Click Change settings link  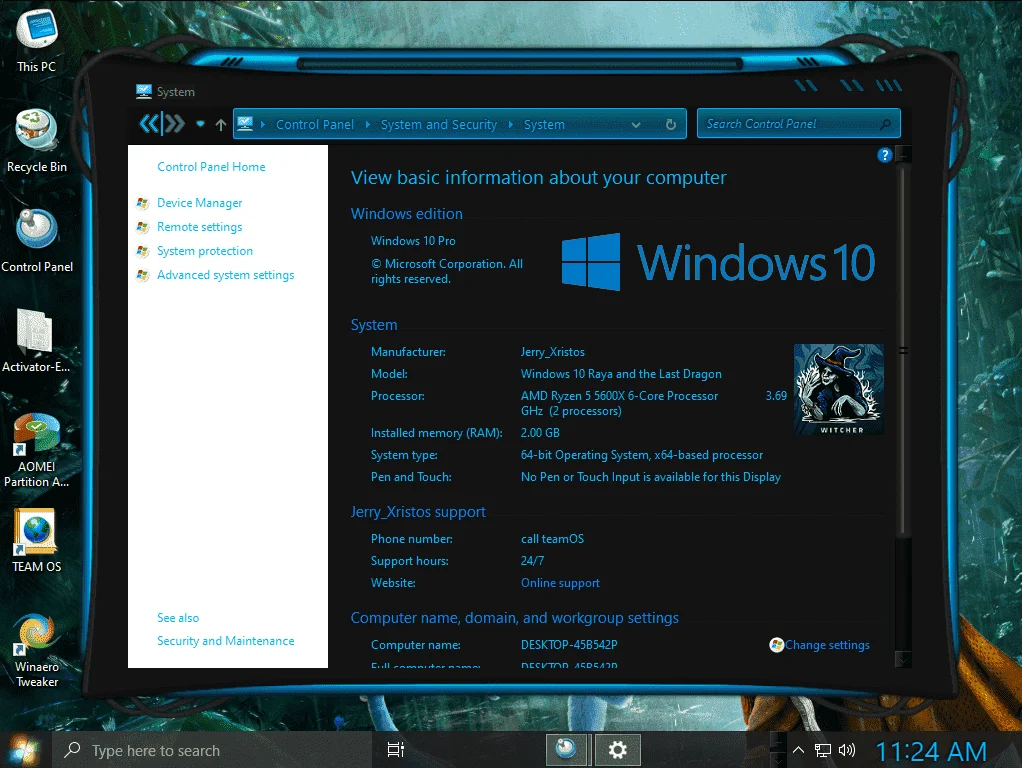click(x=827, y=645)
